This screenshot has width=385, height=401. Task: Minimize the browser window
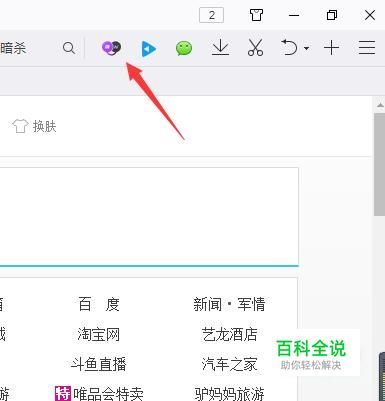(294, 15)
